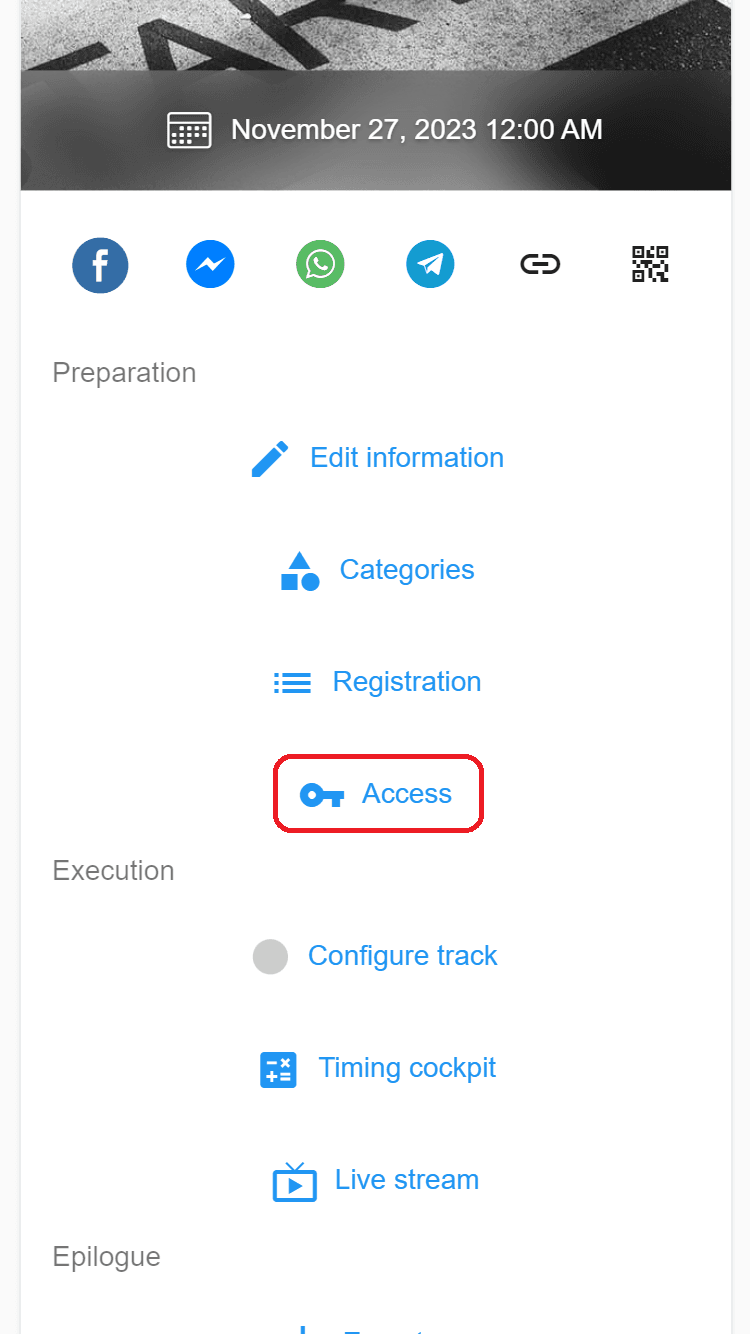The image size is (750, 1334).
Task: Share event through Messenger icon
Action: point(210,265)
